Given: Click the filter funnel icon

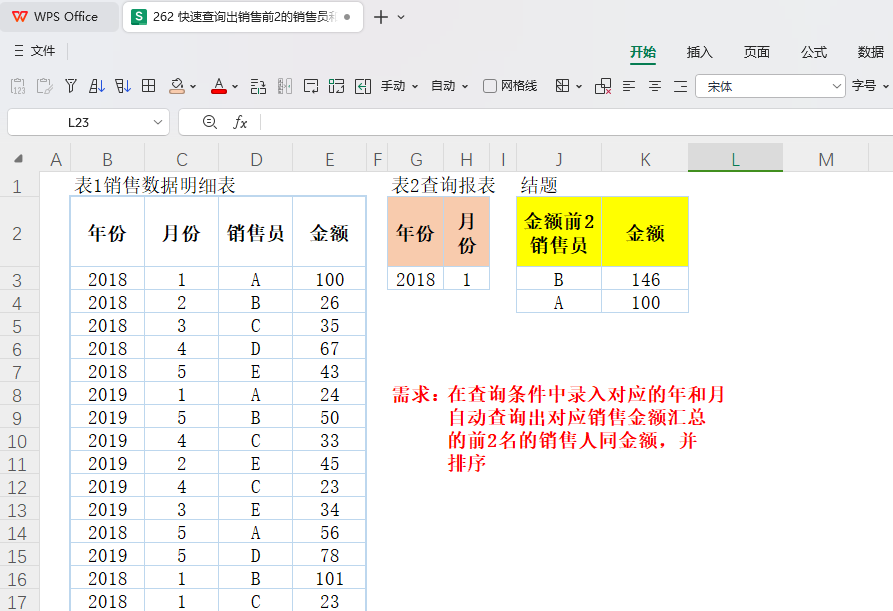Looking at the screenshot, I should [71, 86].
